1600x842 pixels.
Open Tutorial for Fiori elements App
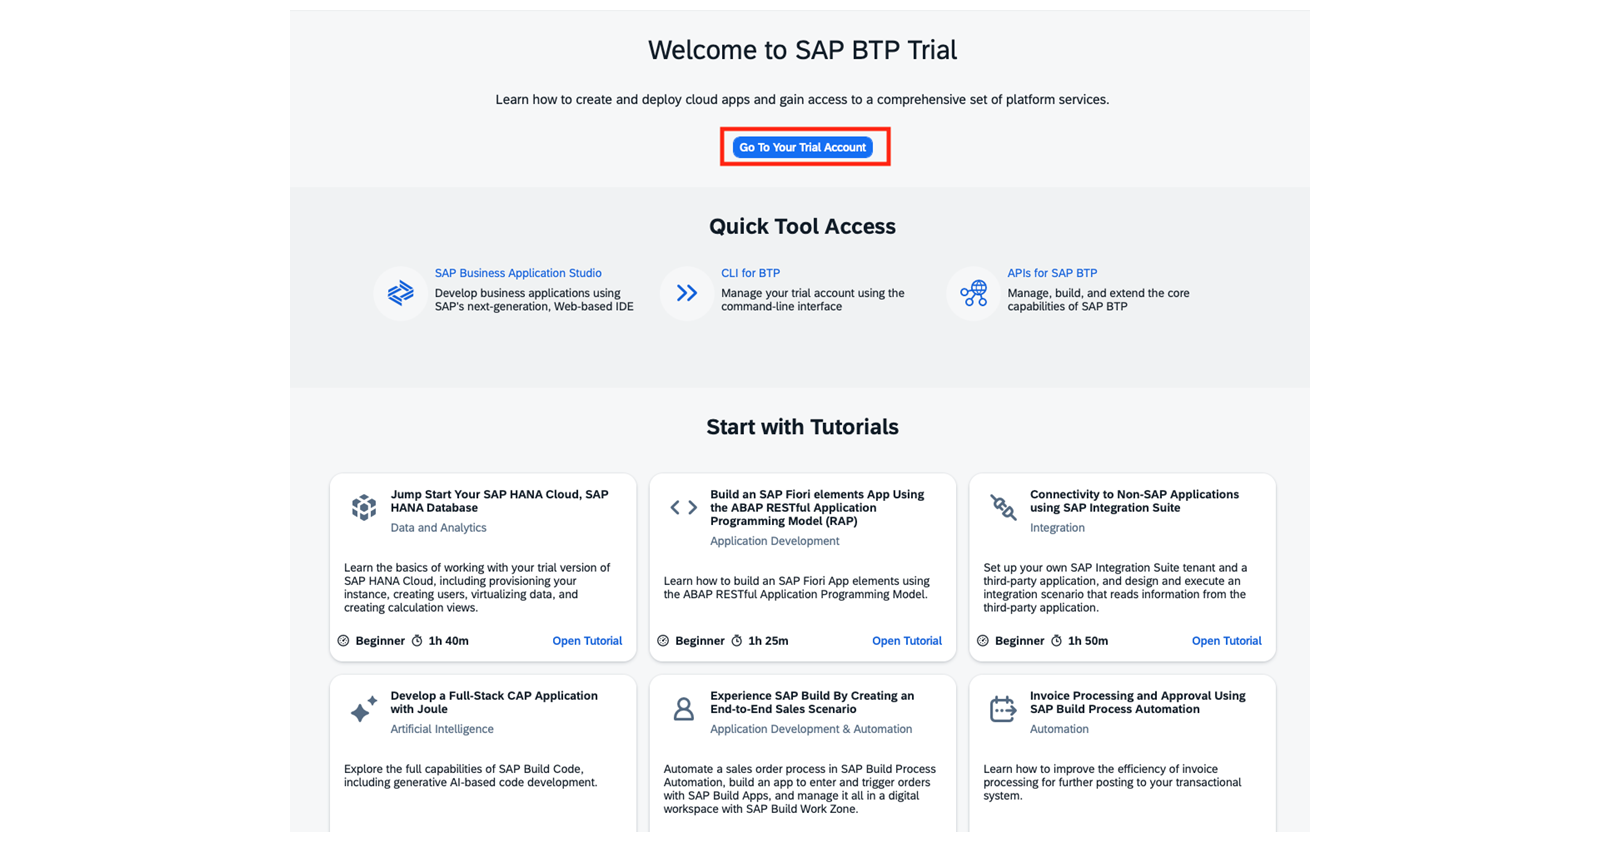click(x=907, y=641)
